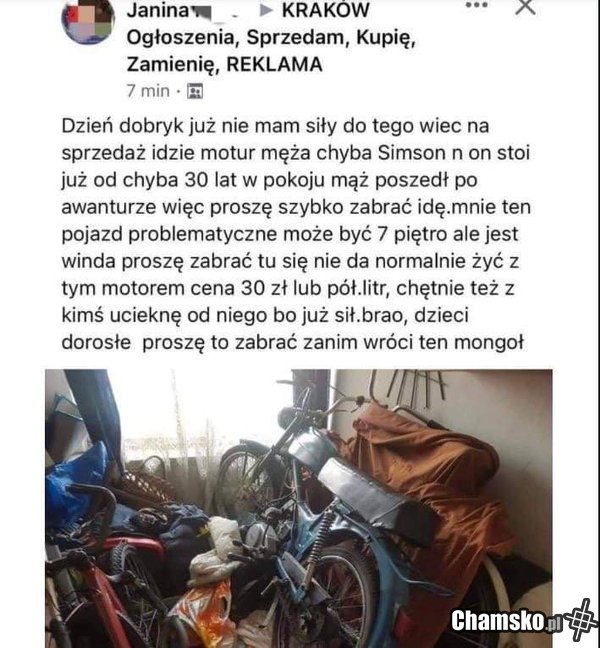Open the attached moped photo
This screenshot has width=600, height=648.
(298, 508)
